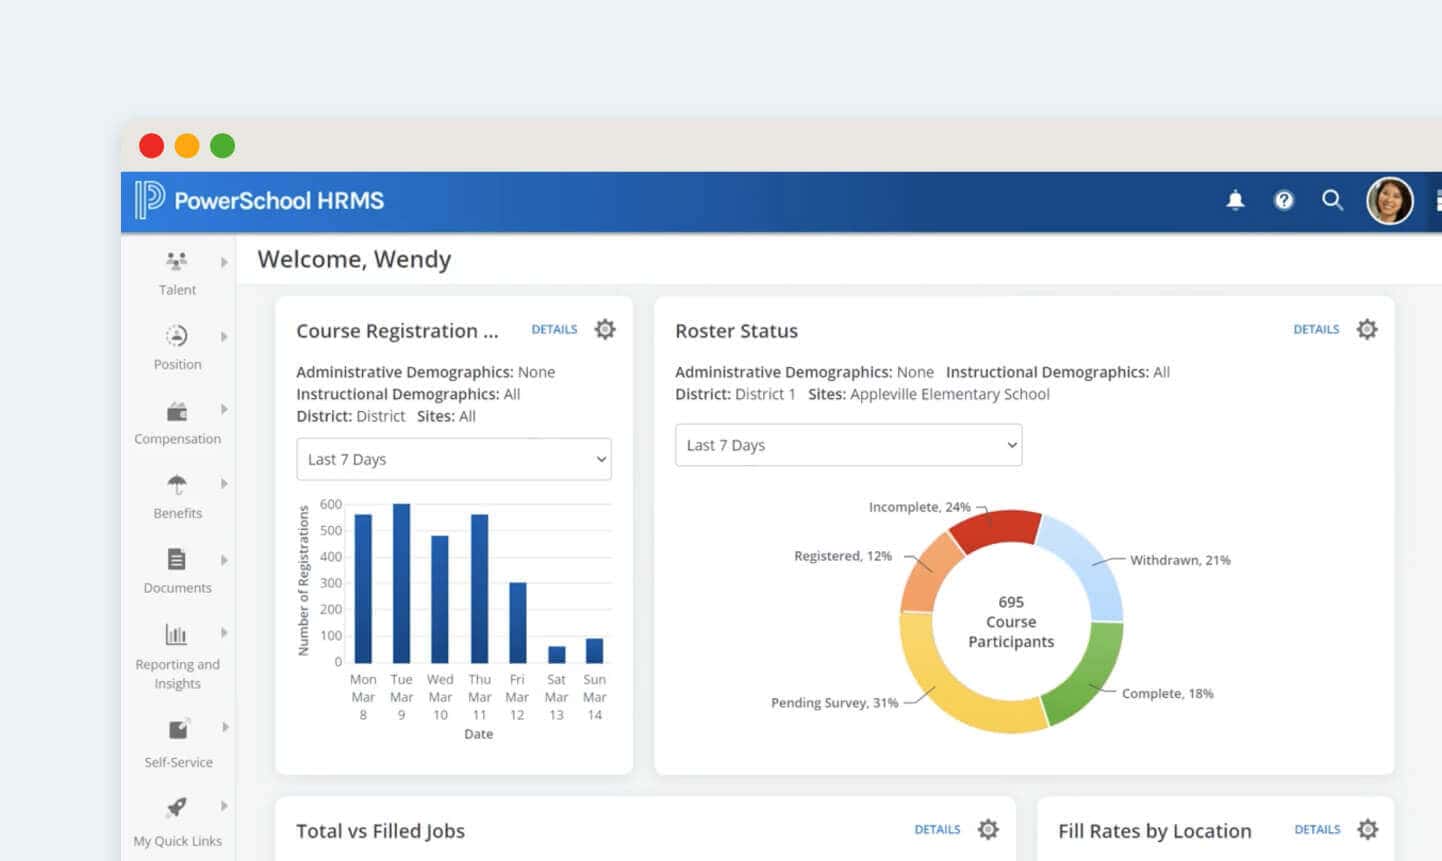Expand the Position submenu arrow

[224, 336]
